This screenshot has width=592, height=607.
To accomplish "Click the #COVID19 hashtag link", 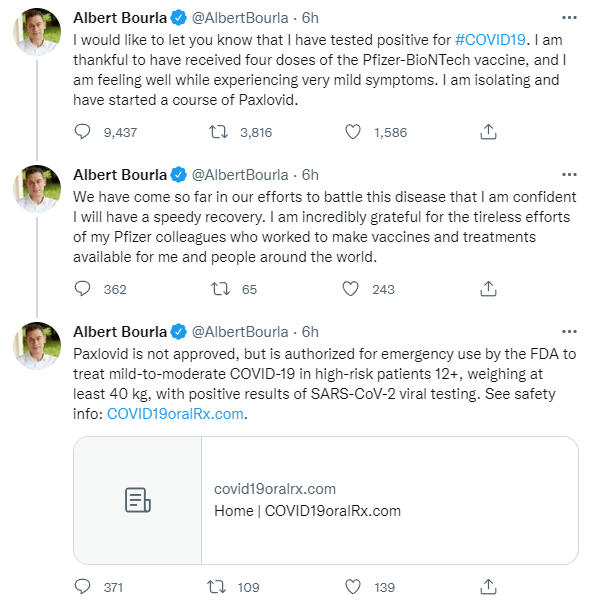I will pos(490,40).
